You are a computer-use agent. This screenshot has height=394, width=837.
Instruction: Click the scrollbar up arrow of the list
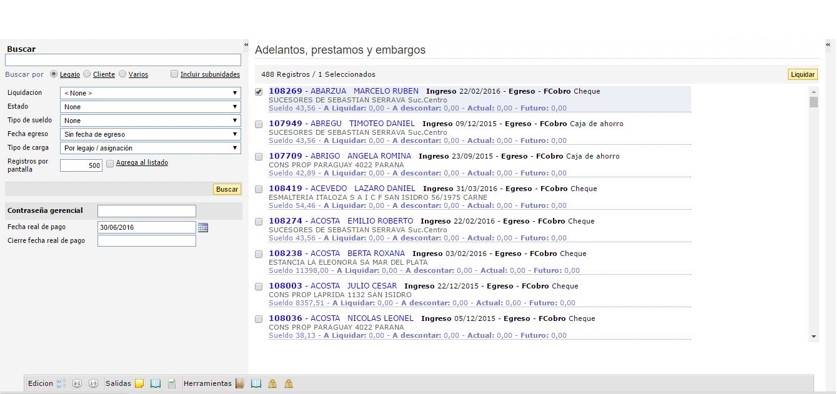[814, 91]
